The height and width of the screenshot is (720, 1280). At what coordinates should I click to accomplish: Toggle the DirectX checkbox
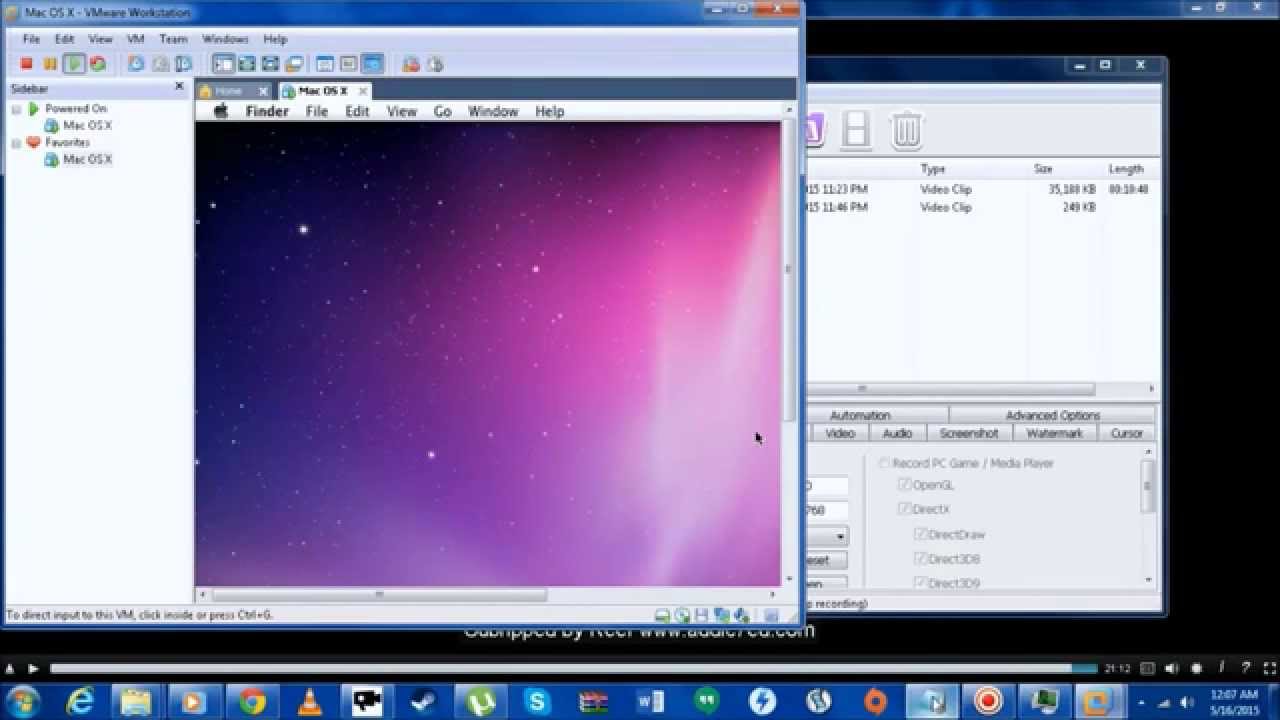(904, 509)
